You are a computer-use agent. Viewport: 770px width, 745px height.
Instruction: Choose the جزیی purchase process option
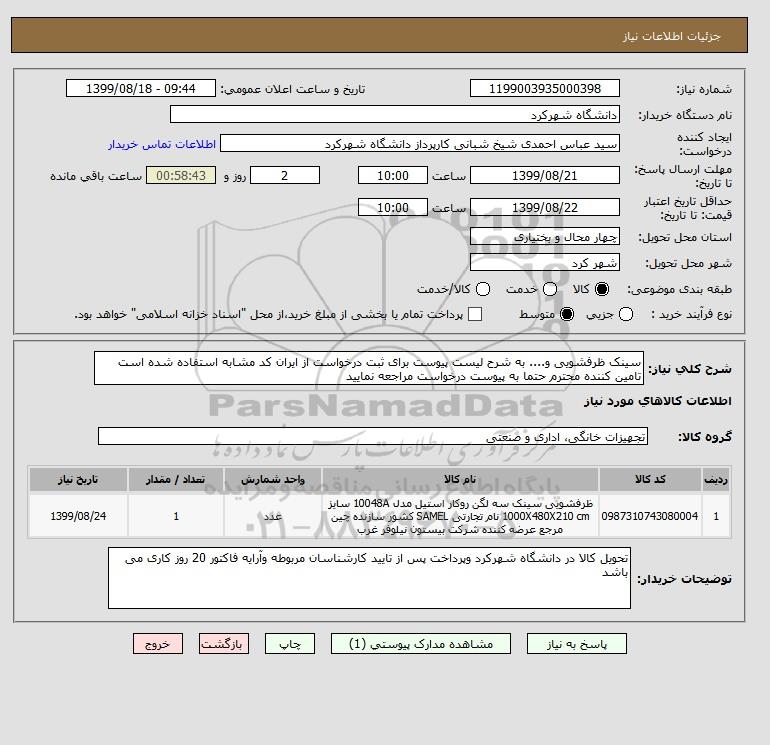tap(626, 314)
